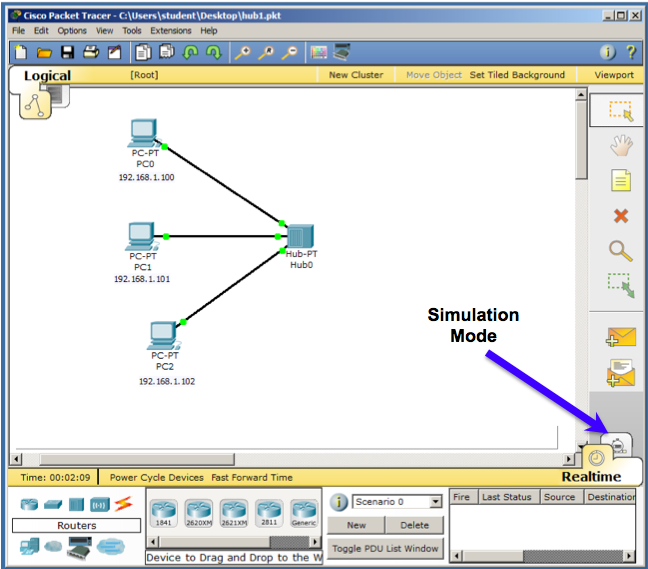The image size is (648, 569).
Task: Pick the 2621XM router
Action: tap(234, 513)
